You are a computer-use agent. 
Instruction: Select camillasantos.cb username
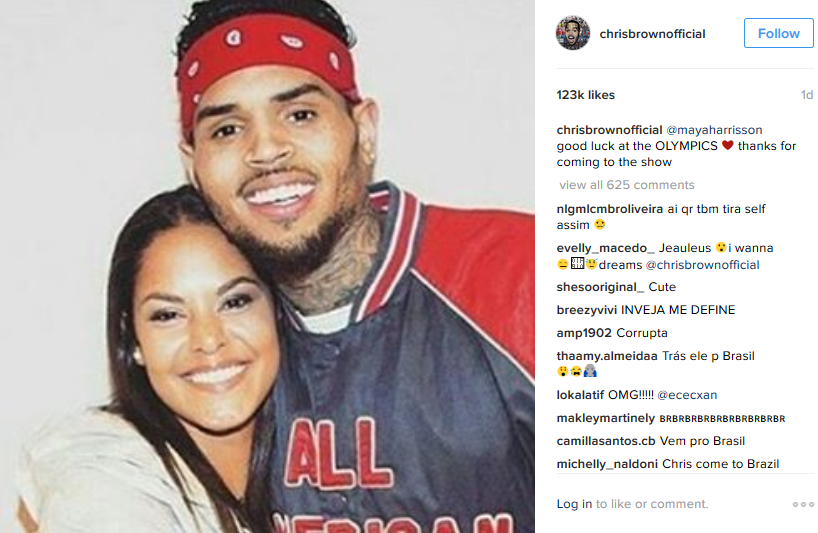pyautogui.click(x=606, y=441)
